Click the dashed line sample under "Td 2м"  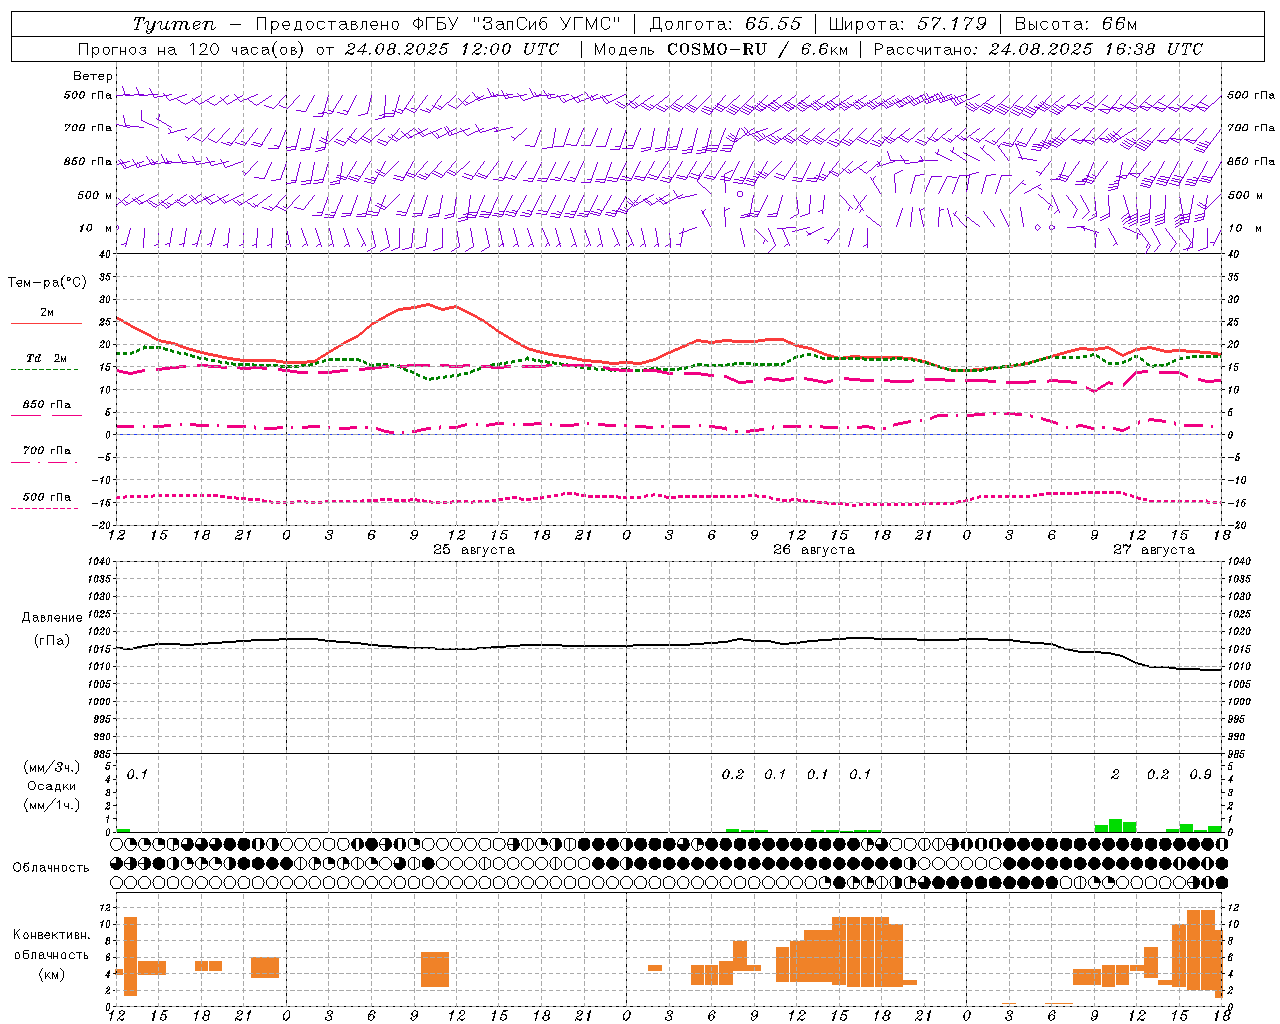click(44, 369)
